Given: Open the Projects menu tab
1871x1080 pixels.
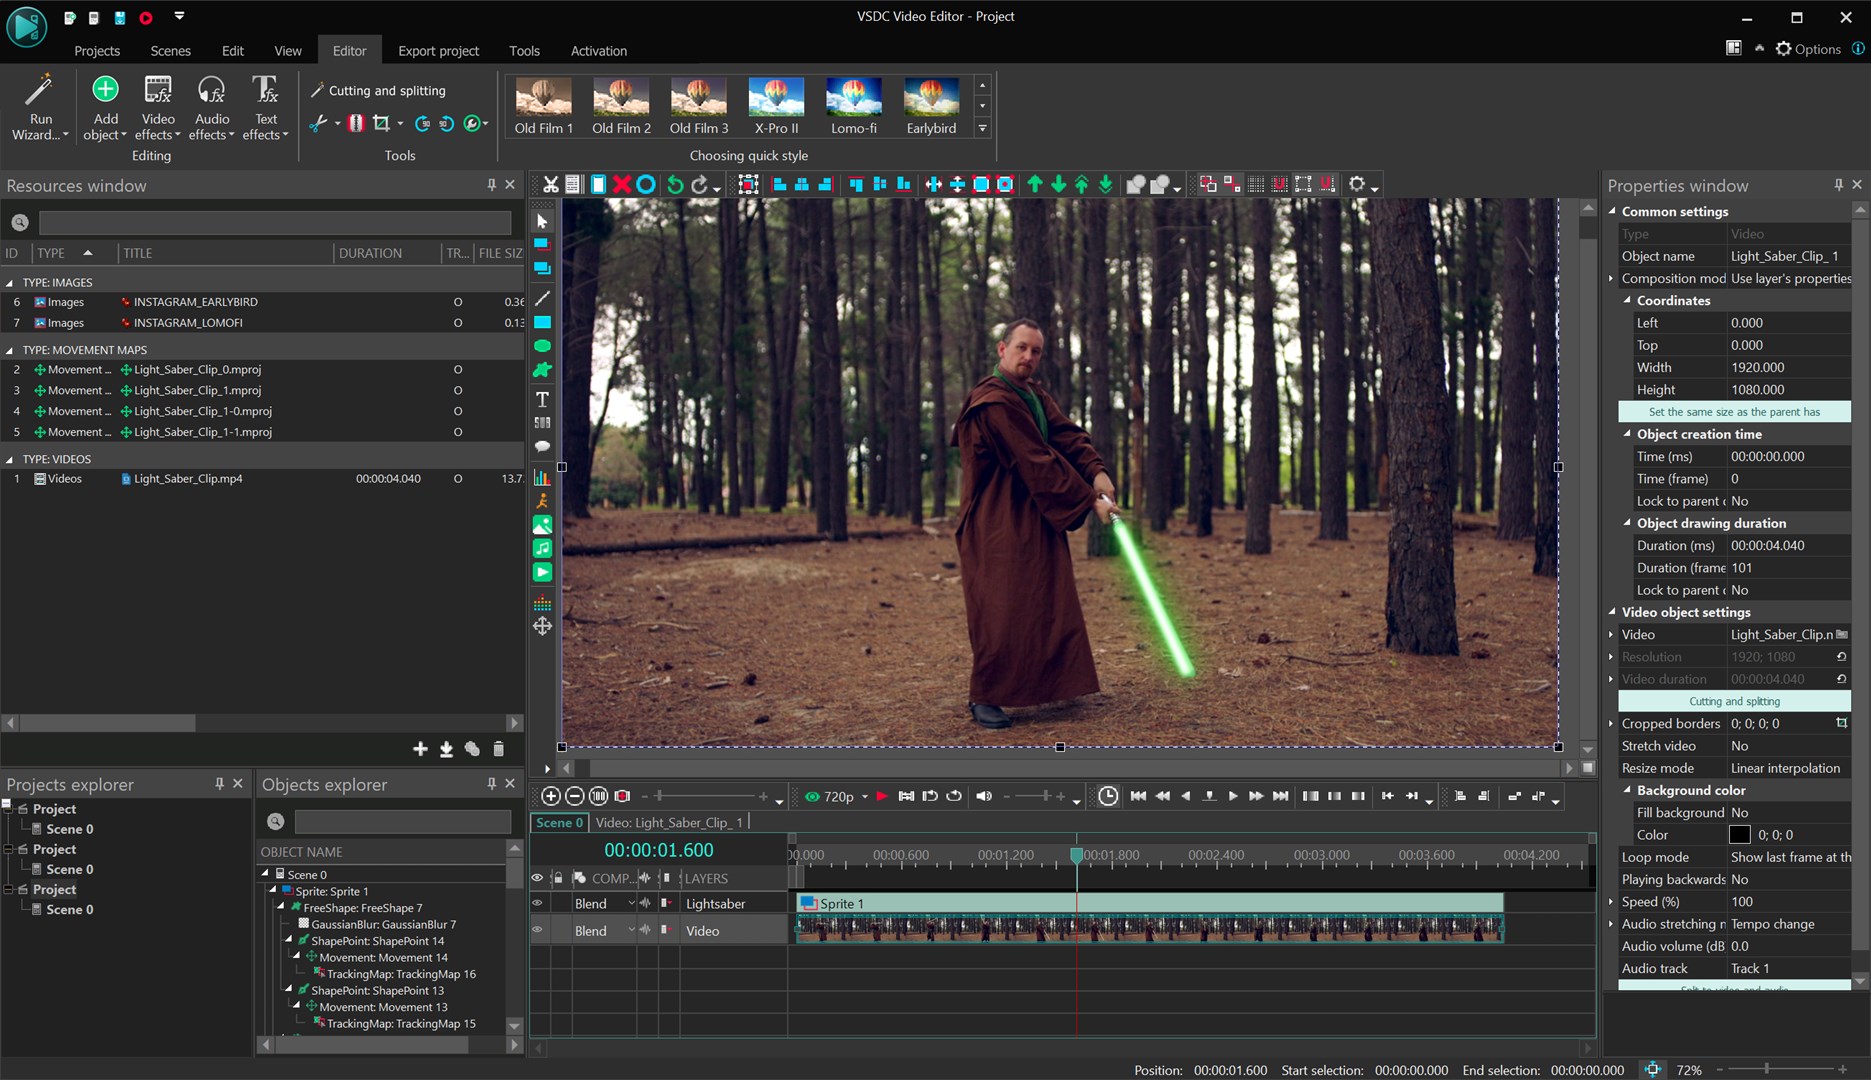Looking at the screenshot, I should tap(97, 50).
